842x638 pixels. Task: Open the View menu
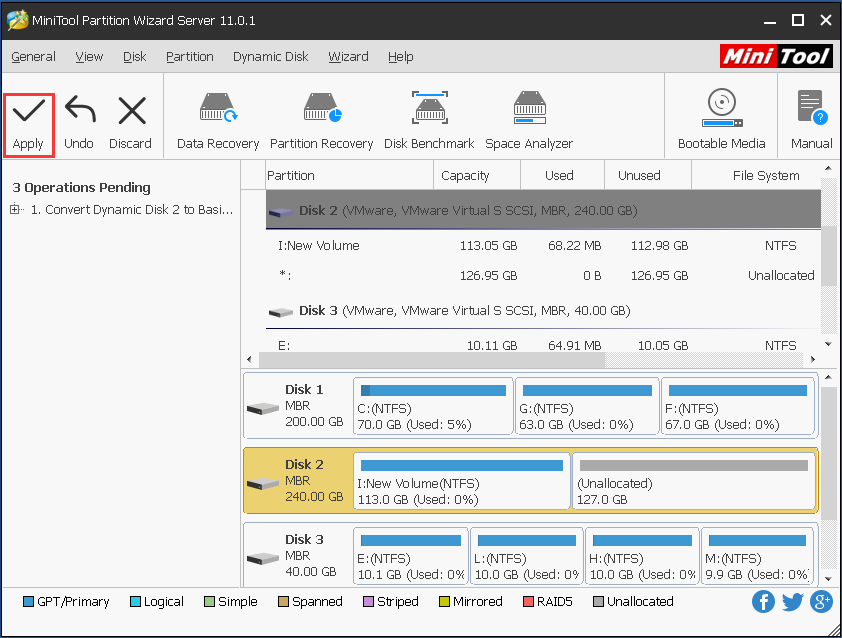89,57
